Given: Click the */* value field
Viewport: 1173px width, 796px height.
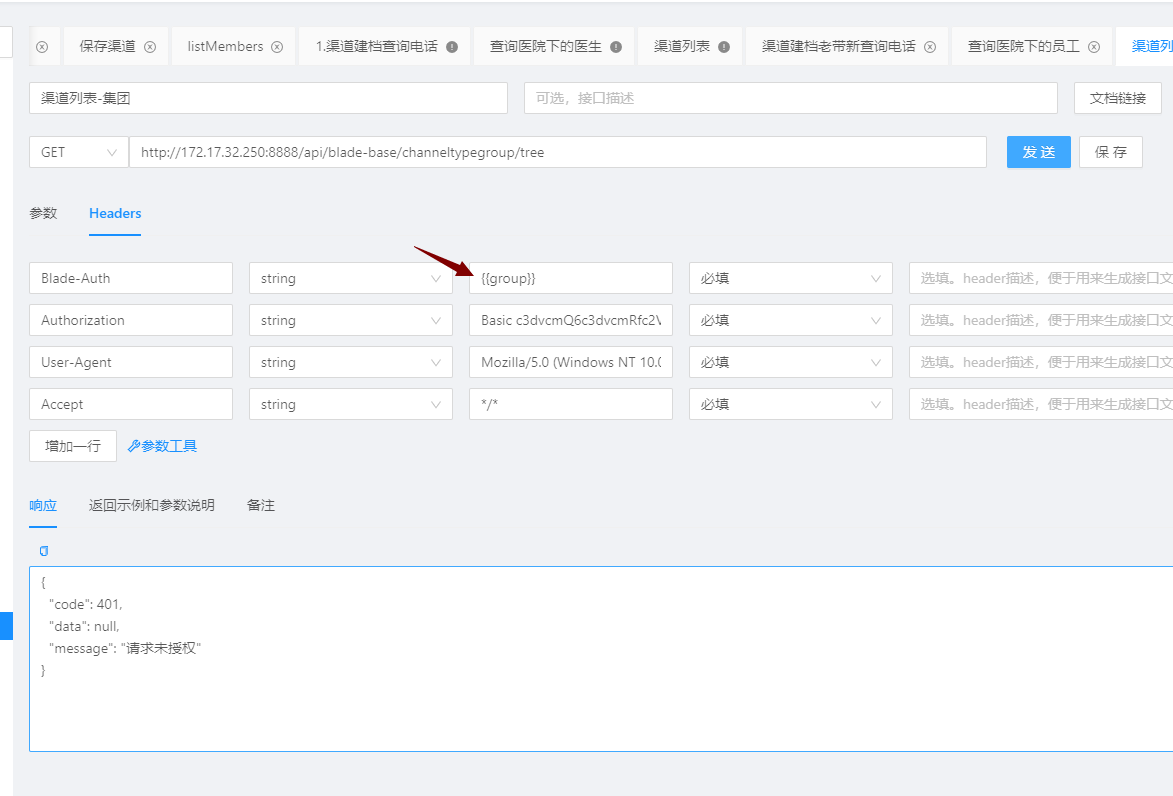Looking at the screenshot, I should [x=571, y=404].
